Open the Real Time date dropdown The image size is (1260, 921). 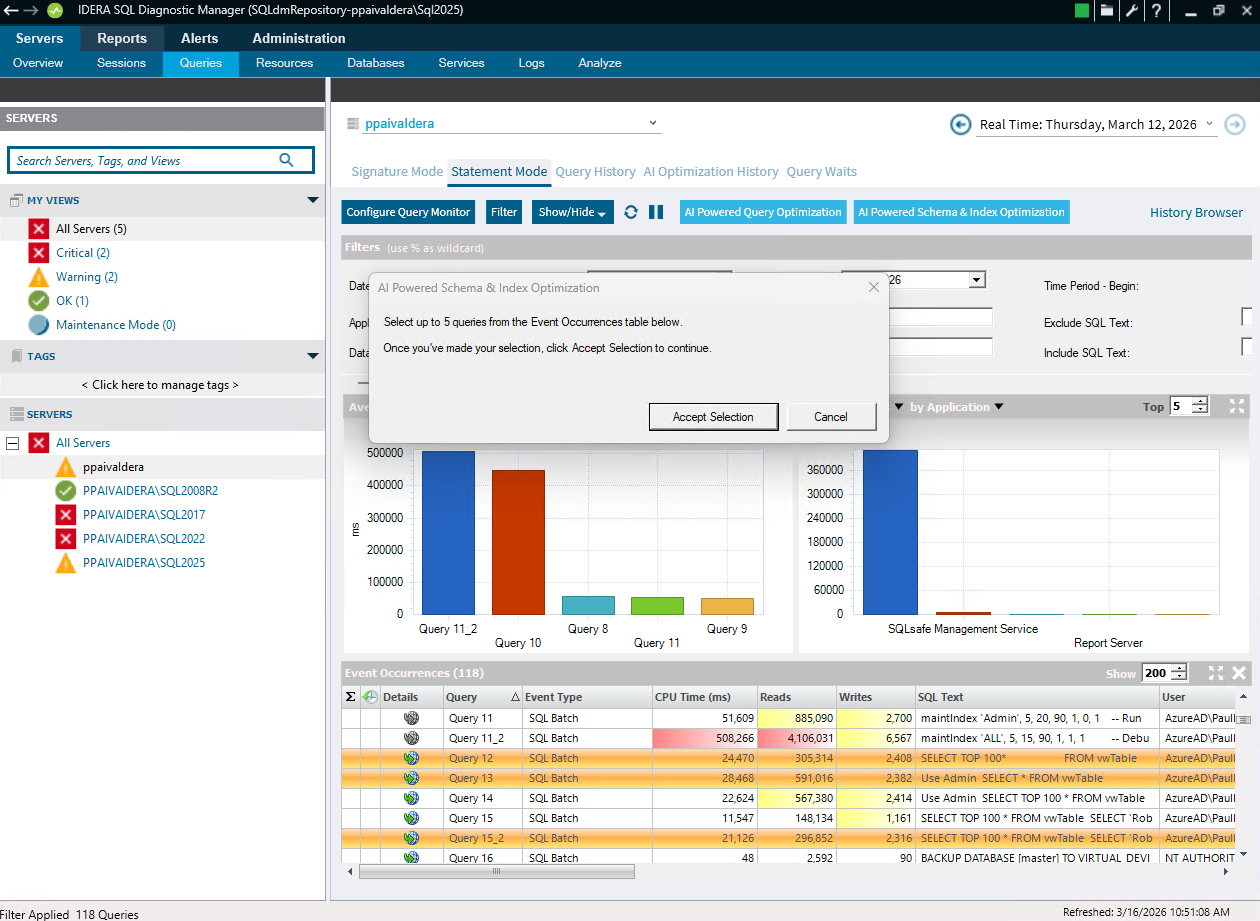coord(1210,124)
